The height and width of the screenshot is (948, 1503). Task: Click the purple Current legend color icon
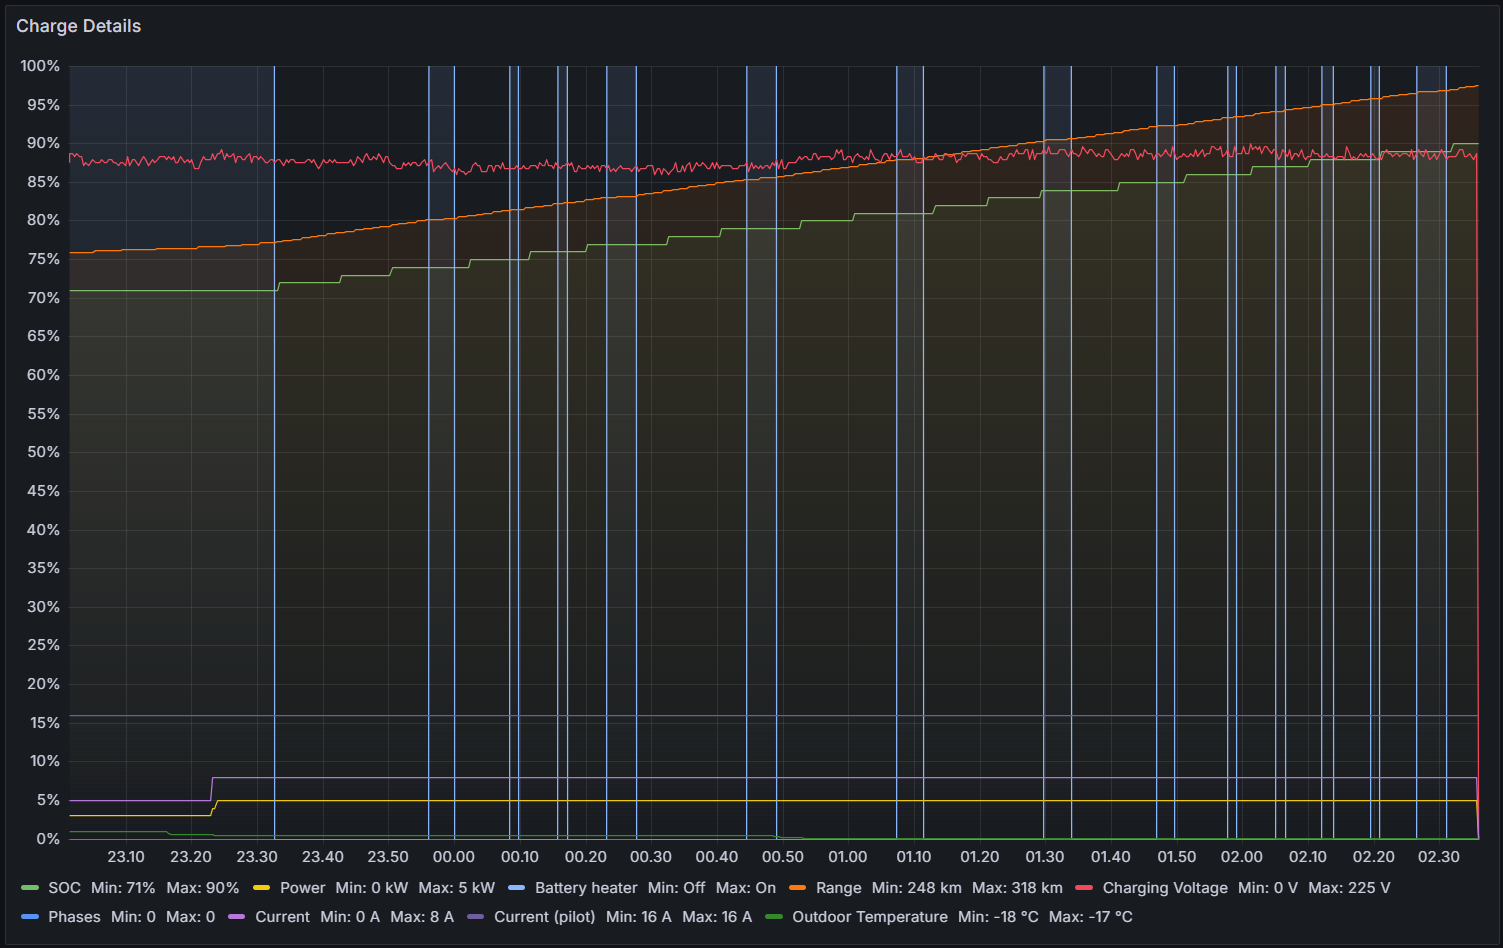tap(237, 917)
